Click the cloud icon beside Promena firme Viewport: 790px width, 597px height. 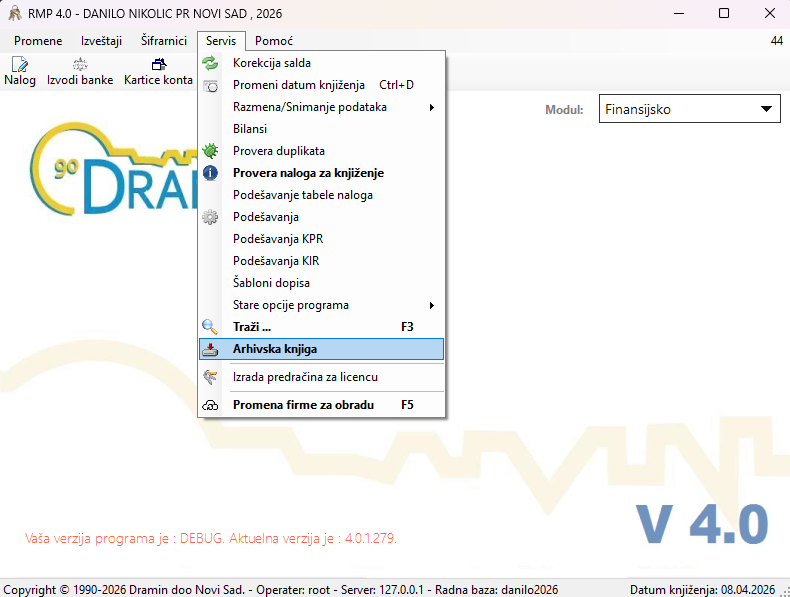210,405
